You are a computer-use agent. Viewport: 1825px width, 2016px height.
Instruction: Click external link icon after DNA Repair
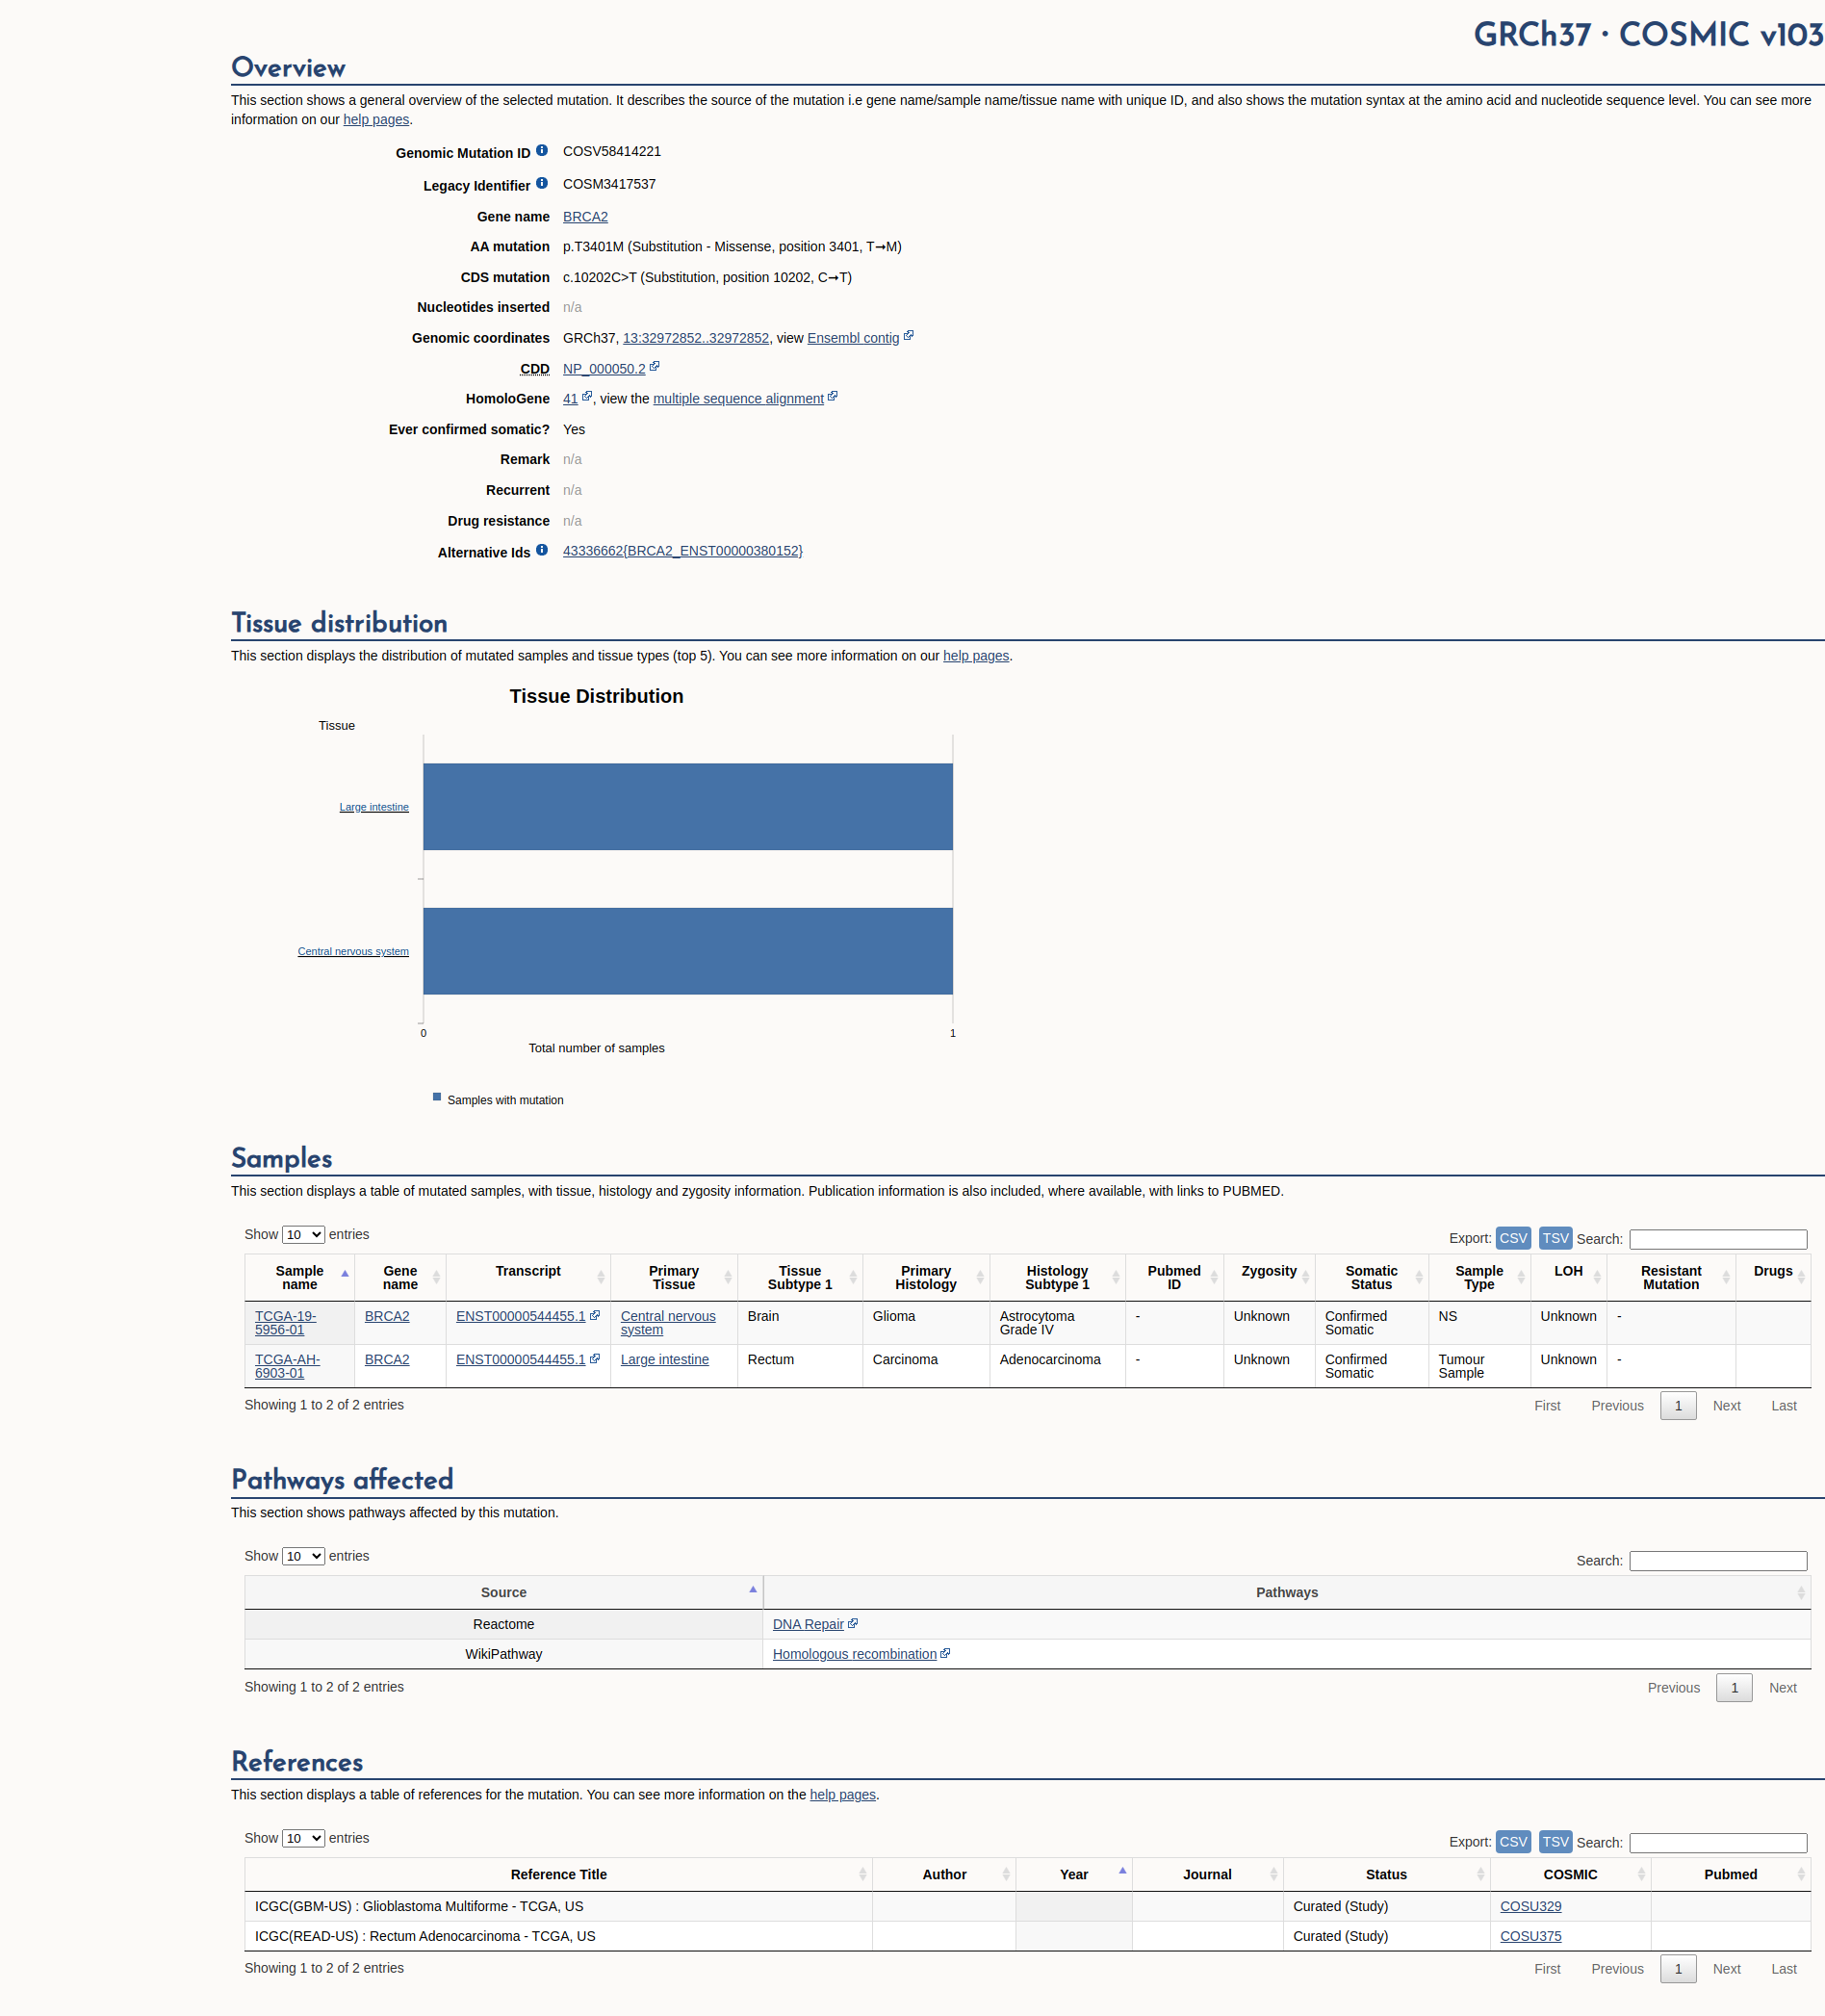(853, 1623)
